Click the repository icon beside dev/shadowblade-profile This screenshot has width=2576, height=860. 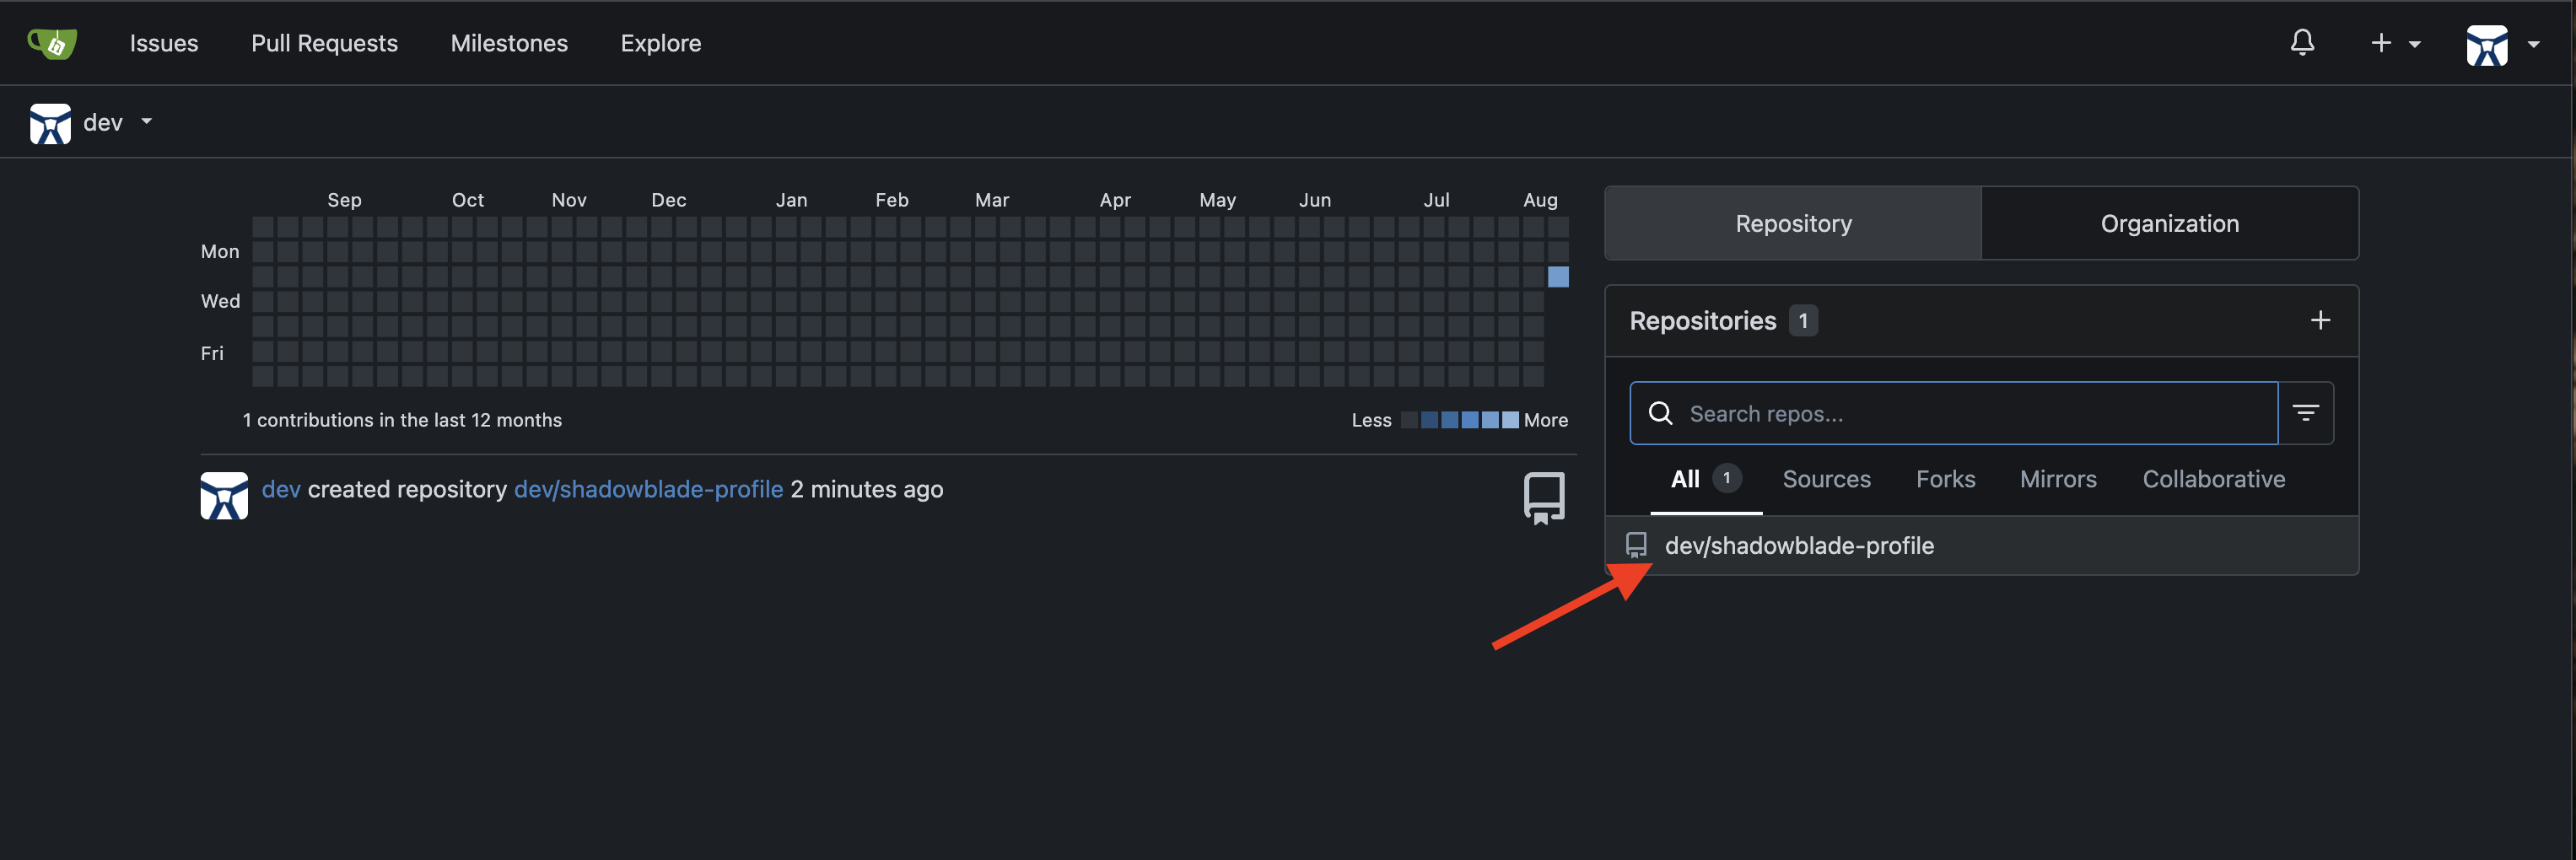click(1637, 545)
